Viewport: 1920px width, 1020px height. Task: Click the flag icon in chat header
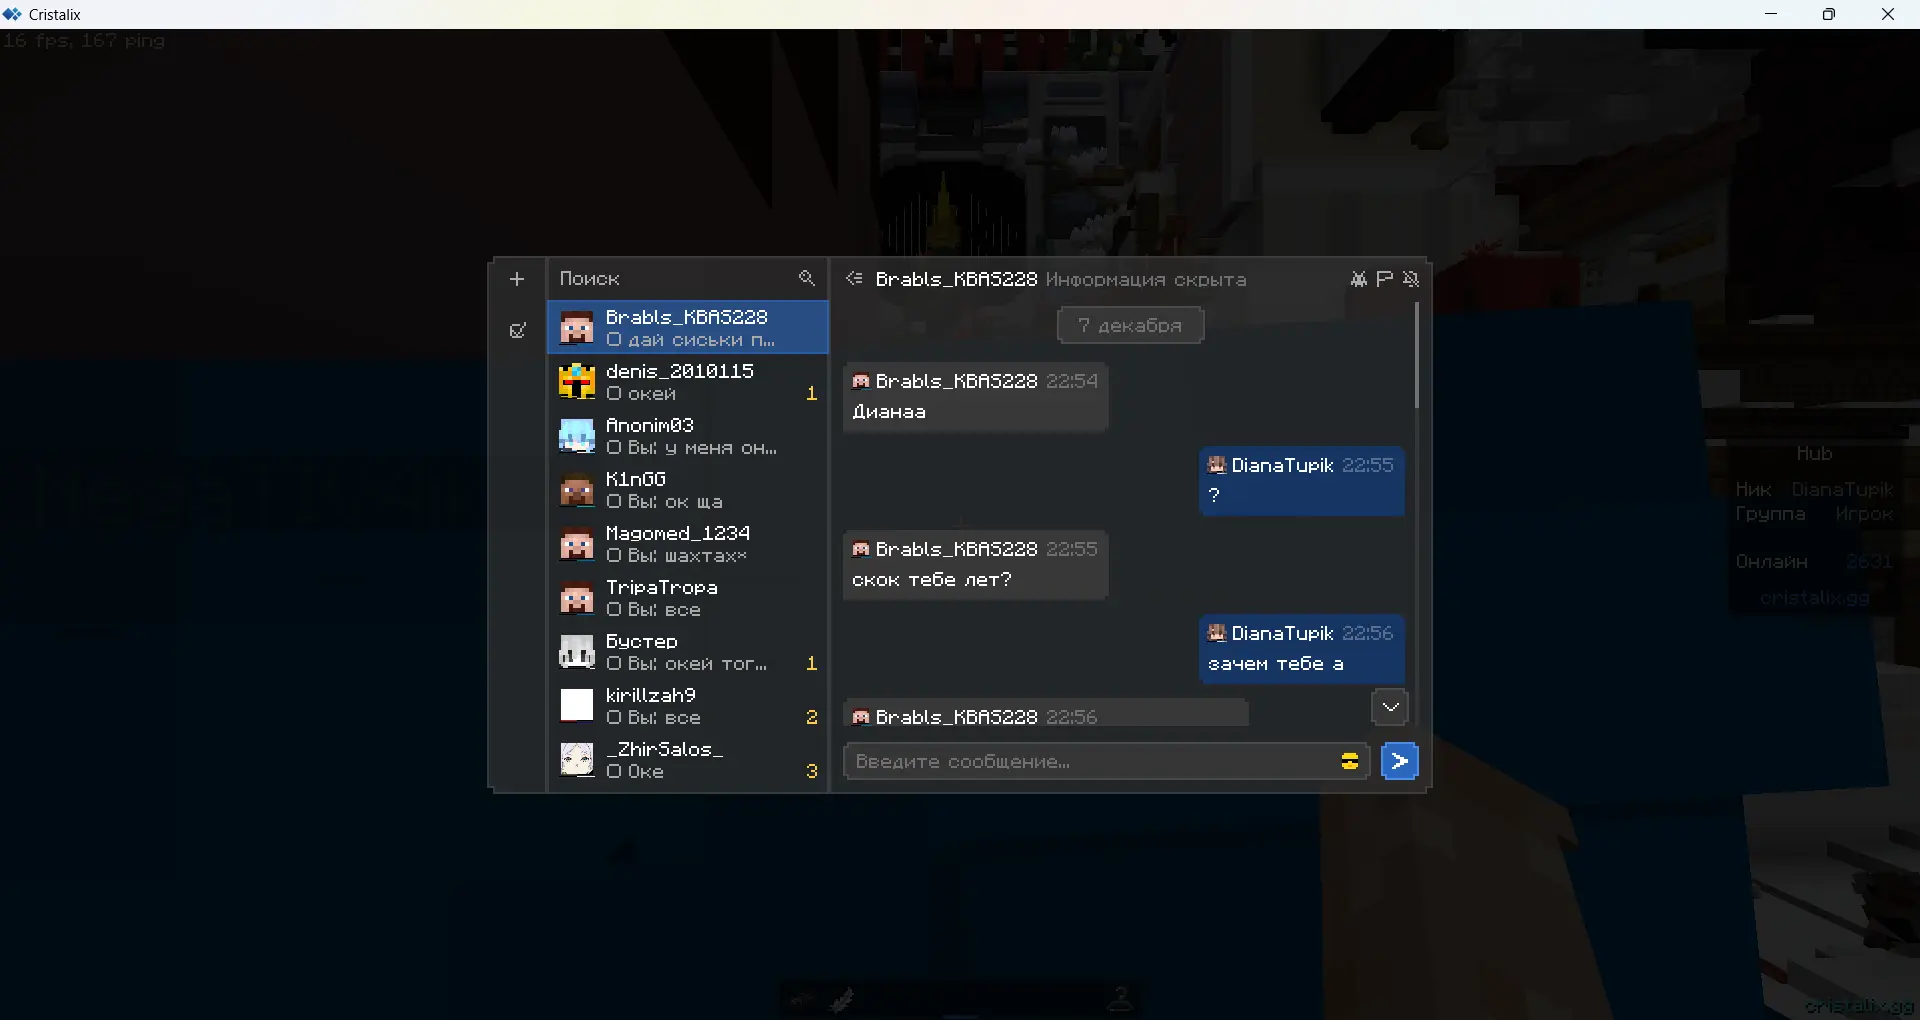tap(1384, 279)
